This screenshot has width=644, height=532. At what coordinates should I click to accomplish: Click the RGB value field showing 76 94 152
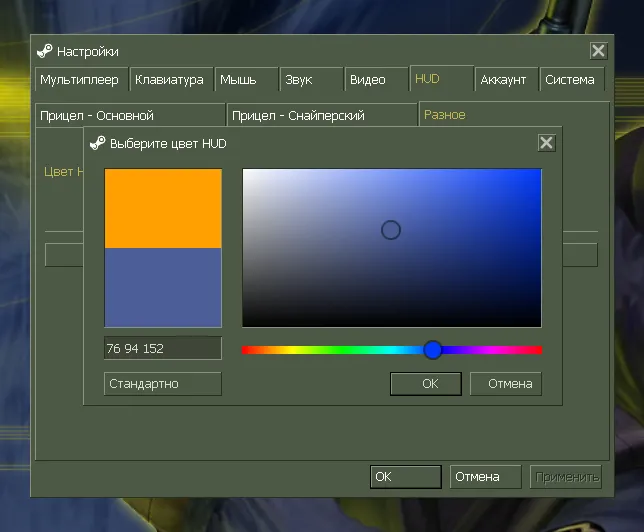click(x=163, y=348)
